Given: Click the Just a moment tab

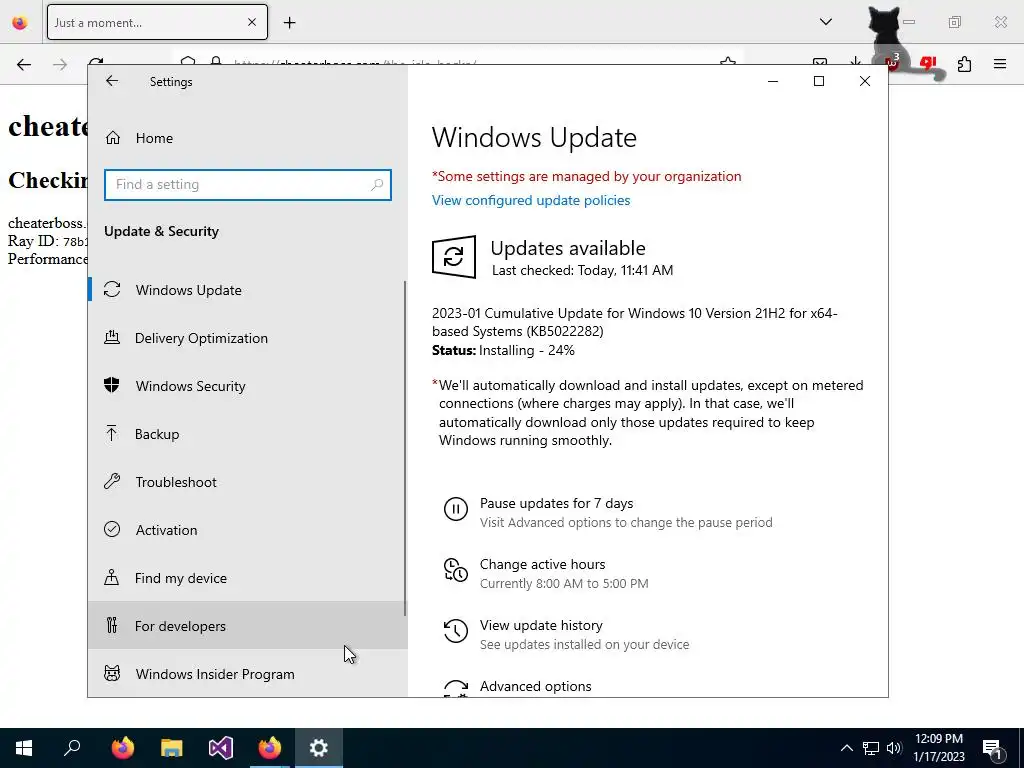Looking at the screenshot, I should (157, 22).
